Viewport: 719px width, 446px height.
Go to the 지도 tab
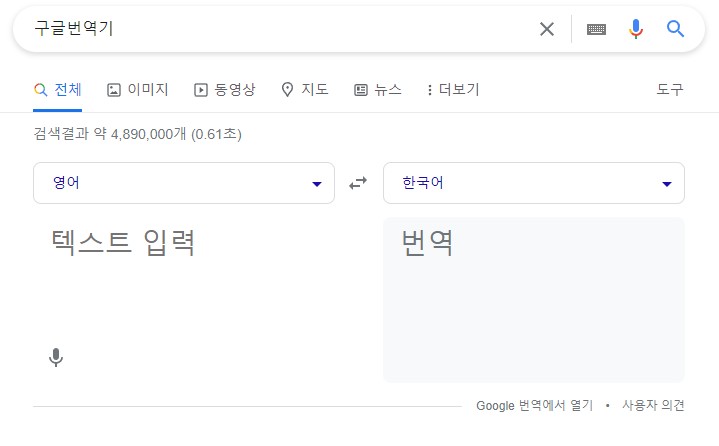(305, 89)
